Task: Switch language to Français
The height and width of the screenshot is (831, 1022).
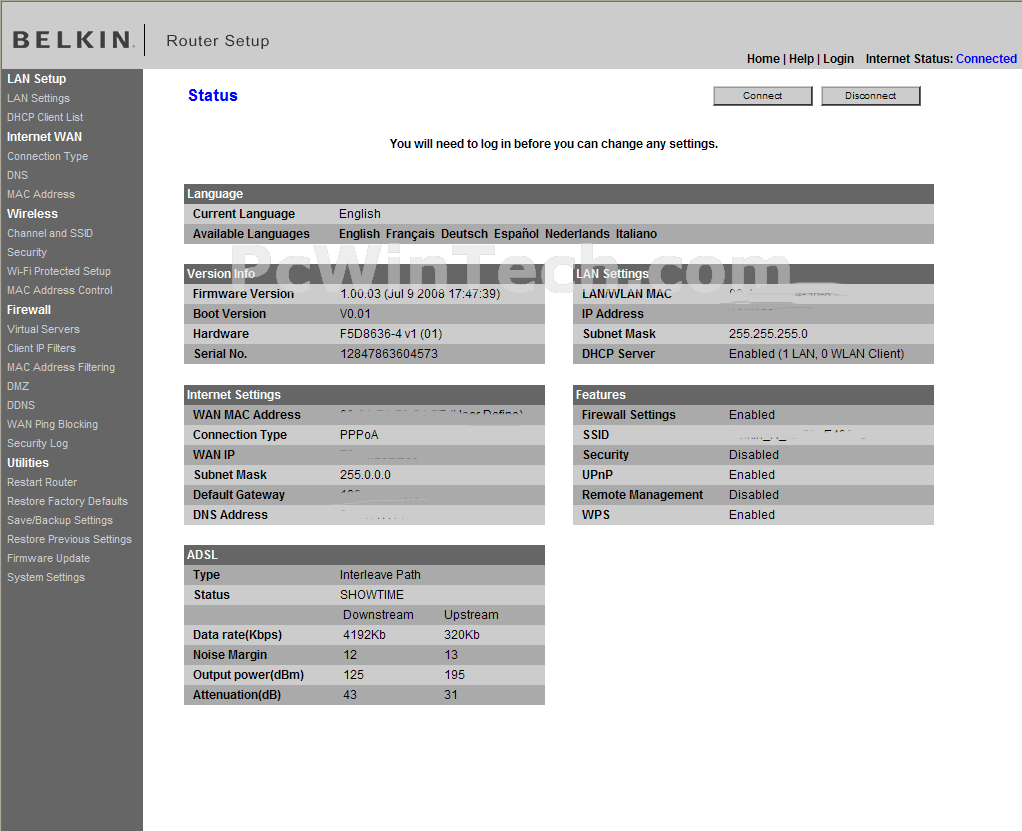Action: tap(410, 234)
